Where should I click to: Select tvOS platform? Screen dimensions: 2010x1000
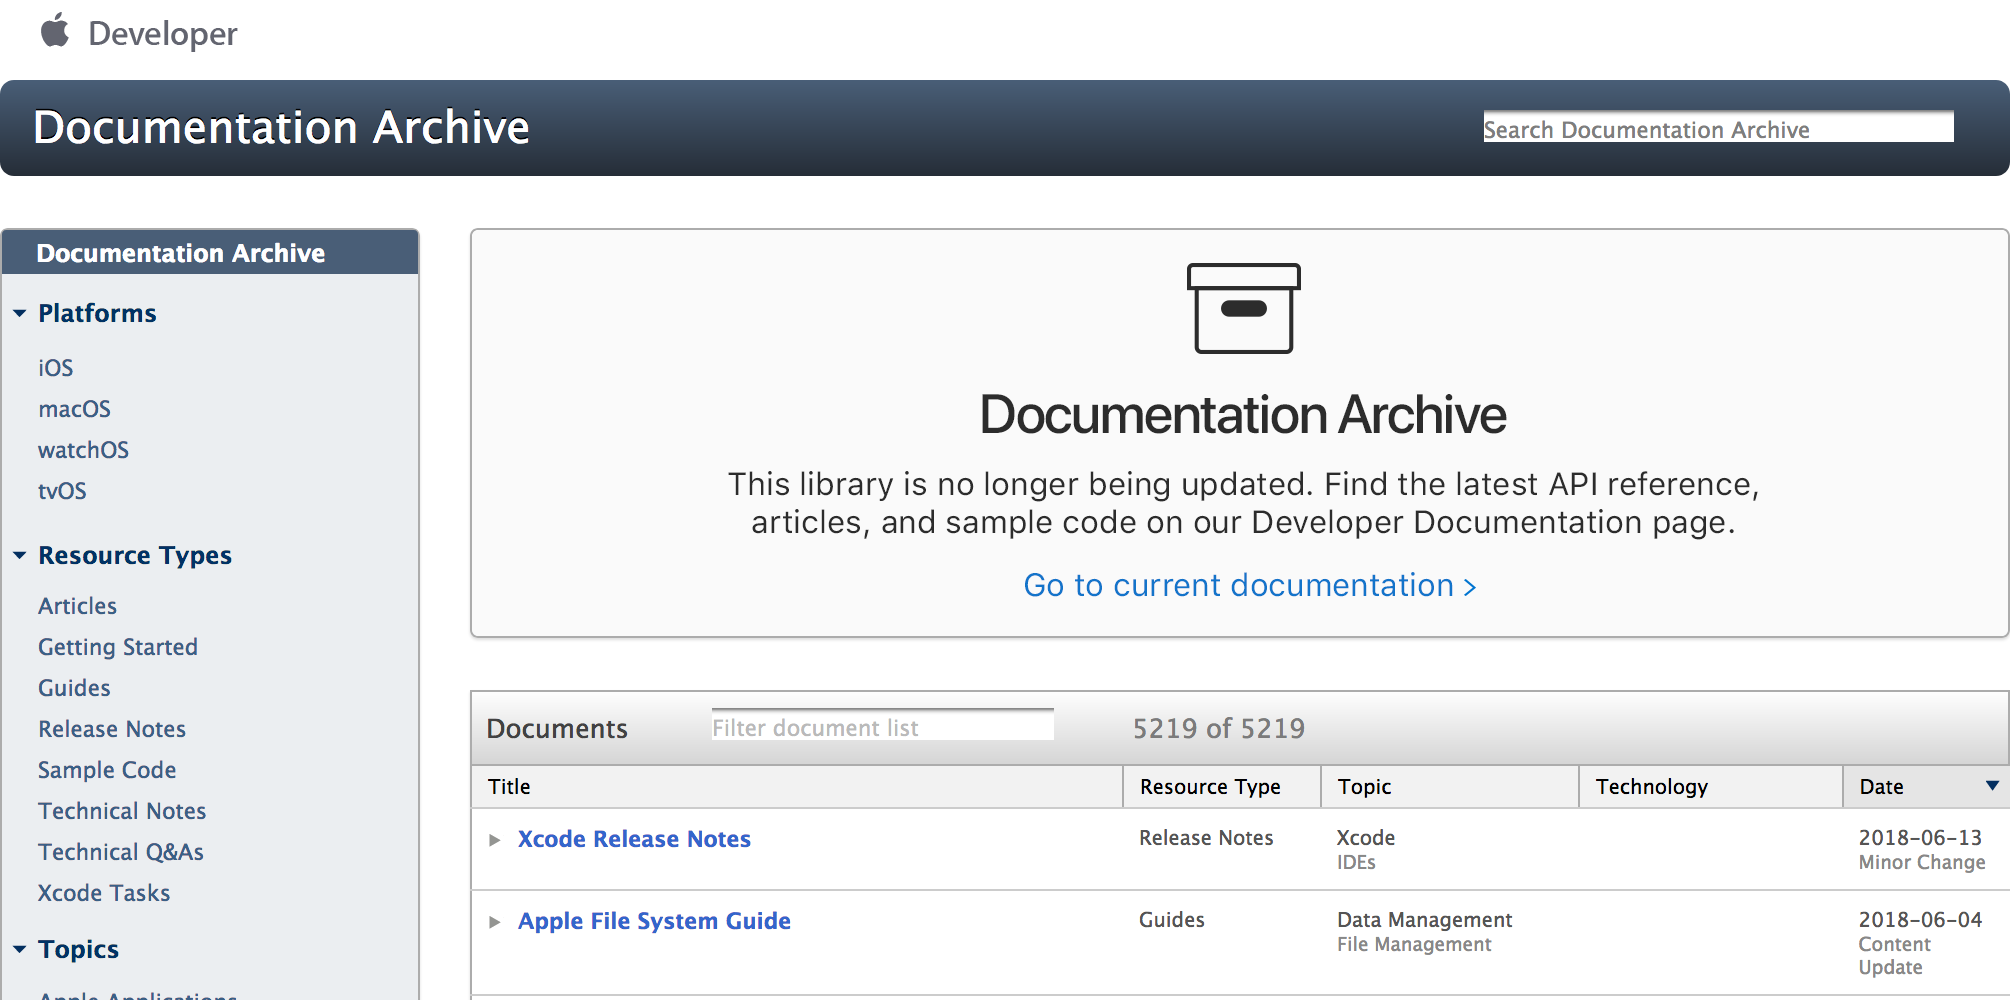pyautogui.click(x=62, y=491)
